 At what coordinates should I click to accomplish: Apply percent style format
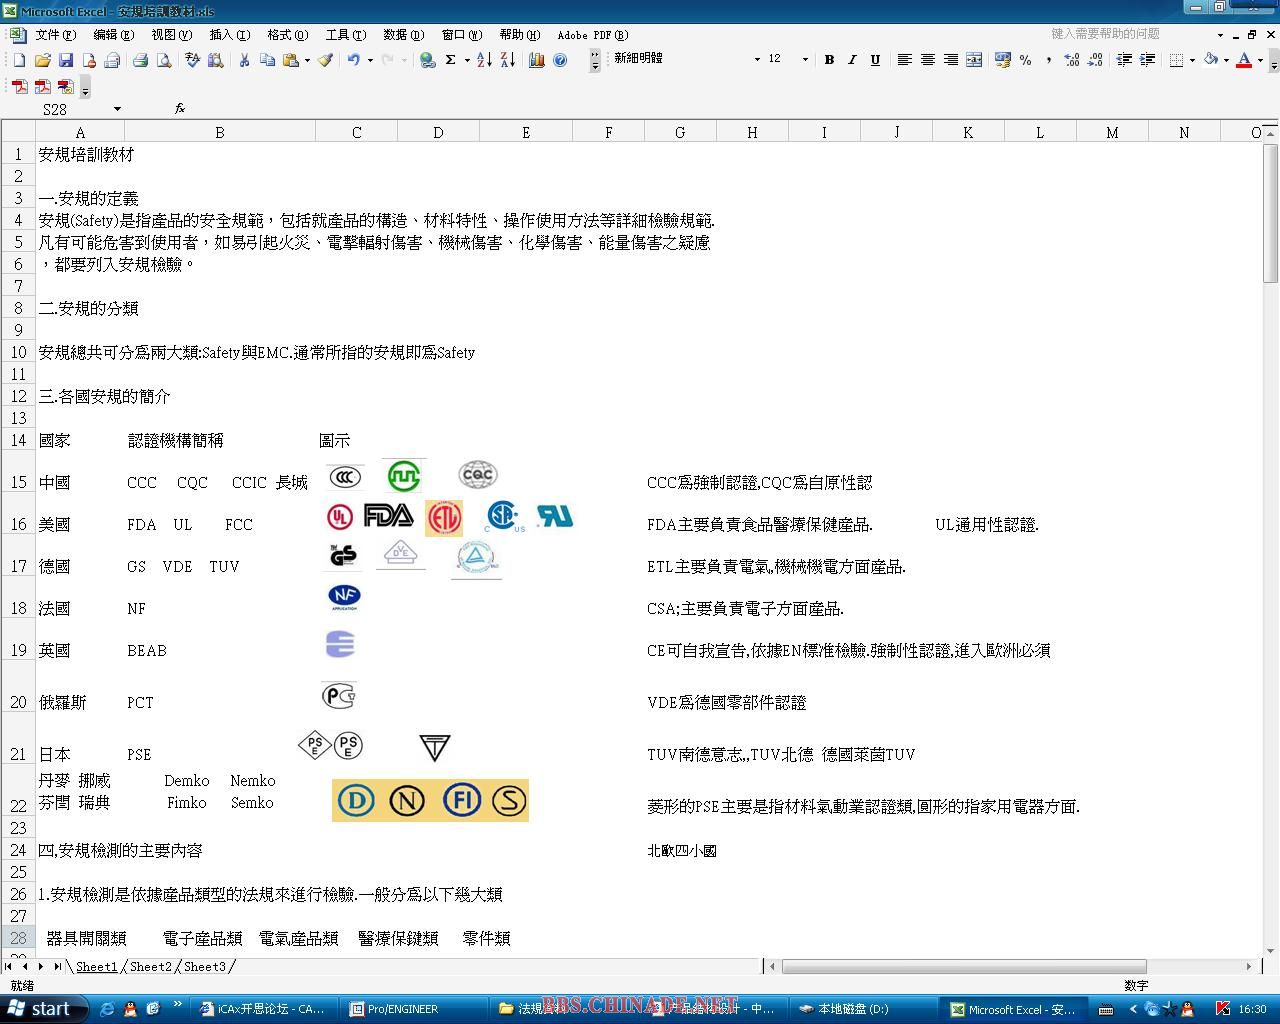[x=1026, y=60]
